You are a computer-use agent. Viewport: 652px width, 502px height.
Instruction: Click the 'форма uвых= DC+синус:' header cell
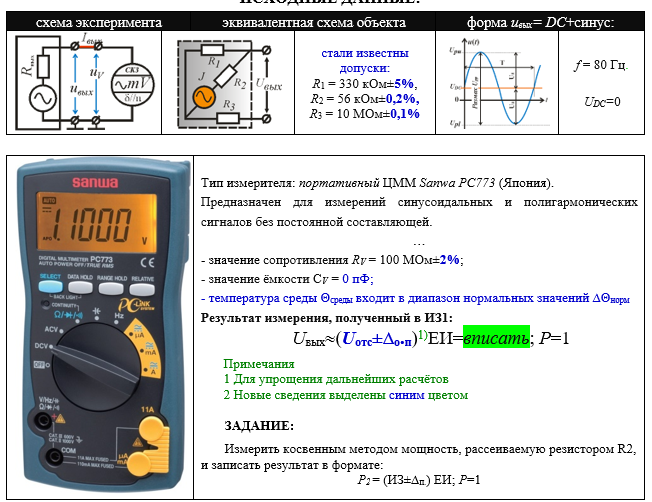click(540, 22)
